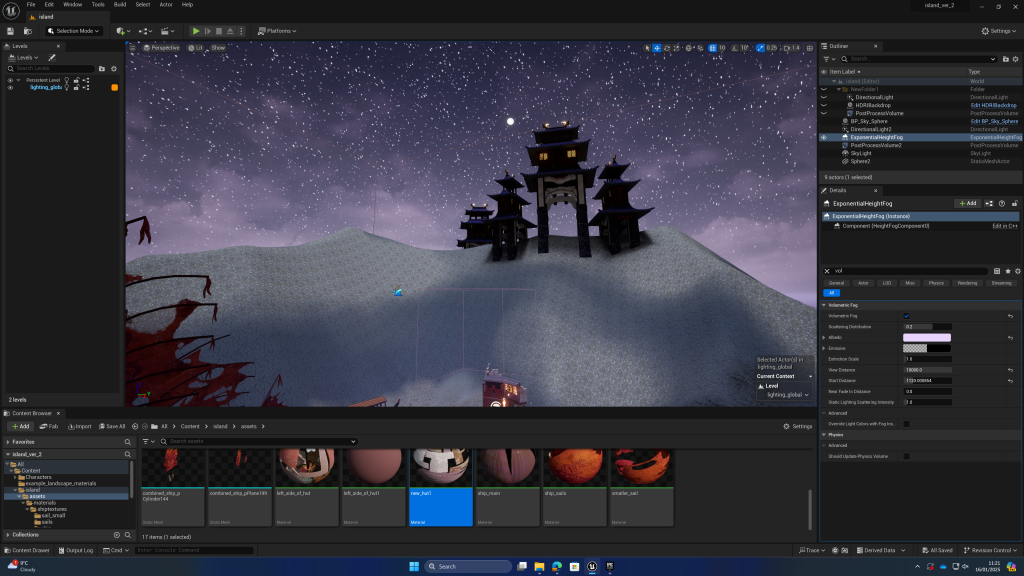Switch to the Rendering filter tab in Details
This screenshot has width=1024, height=576.
pyautogui.click(x=967, y=283)
